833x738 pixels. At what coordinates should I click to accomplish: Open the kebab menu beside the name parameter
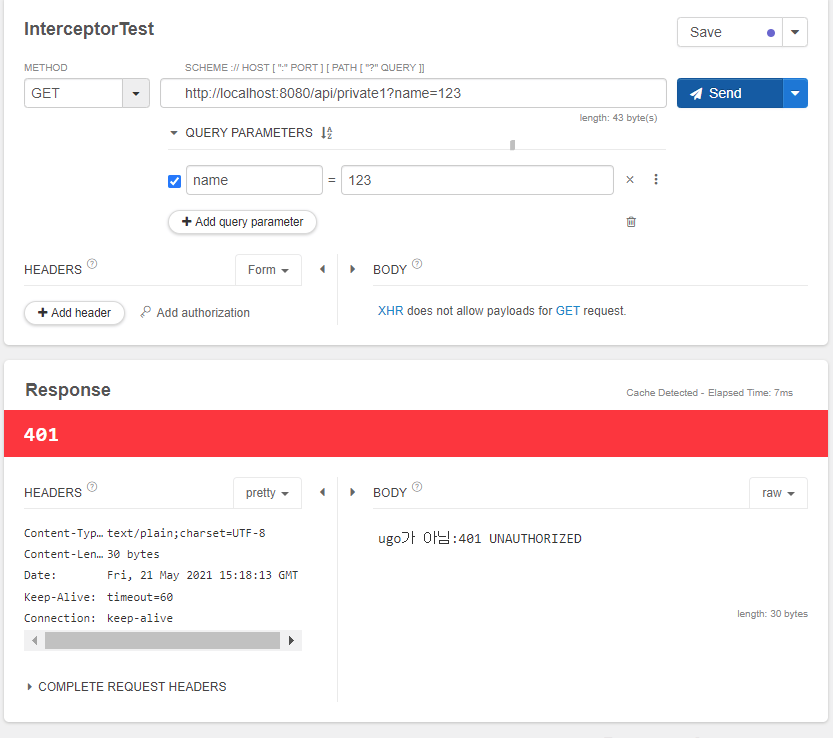point(656,179)
